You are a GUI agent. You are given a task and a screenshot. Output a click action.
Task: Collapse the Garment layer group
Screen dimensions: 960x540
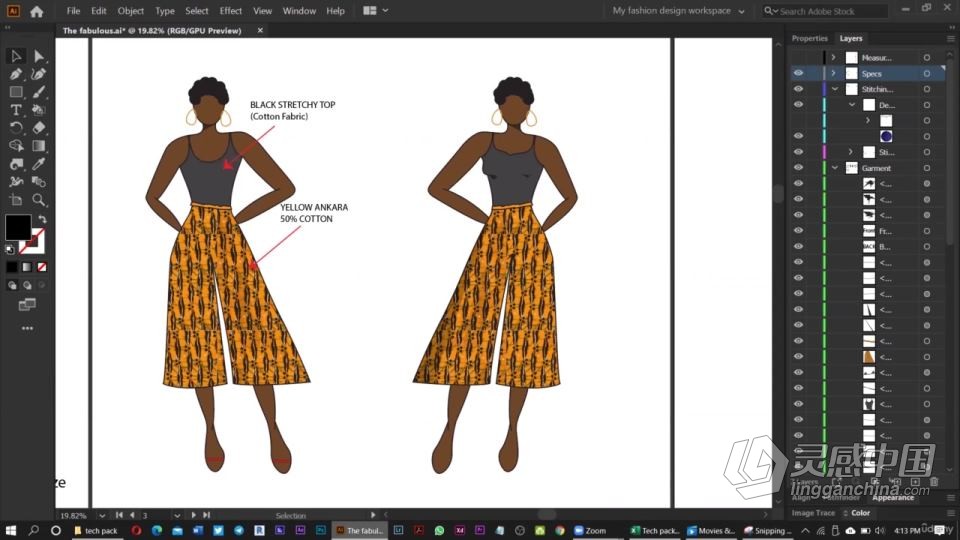[x=834, y=168]
